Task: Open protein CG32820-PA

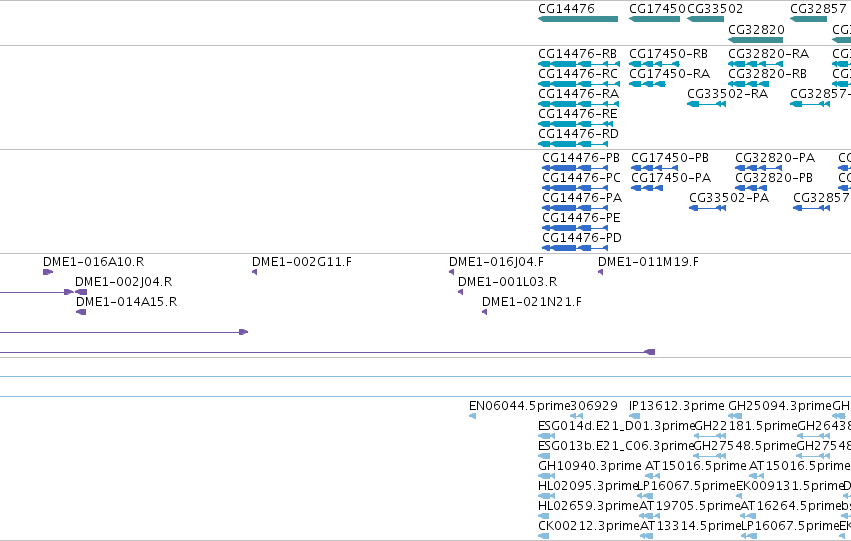Action: [775, 158]
